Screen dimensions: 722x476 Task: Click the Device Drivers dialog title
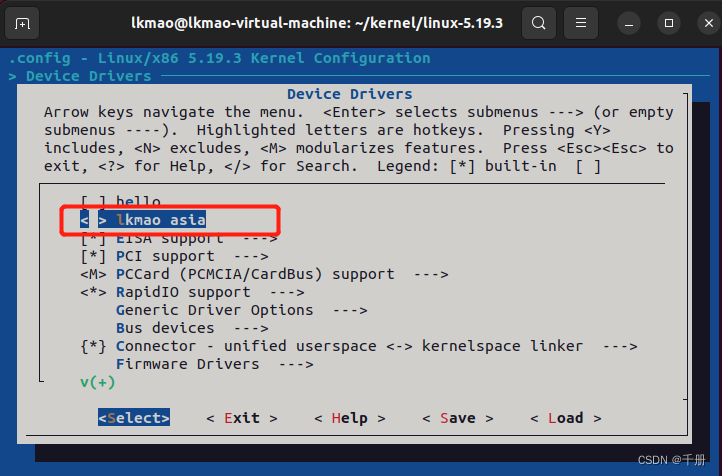(x=350, y=94)
